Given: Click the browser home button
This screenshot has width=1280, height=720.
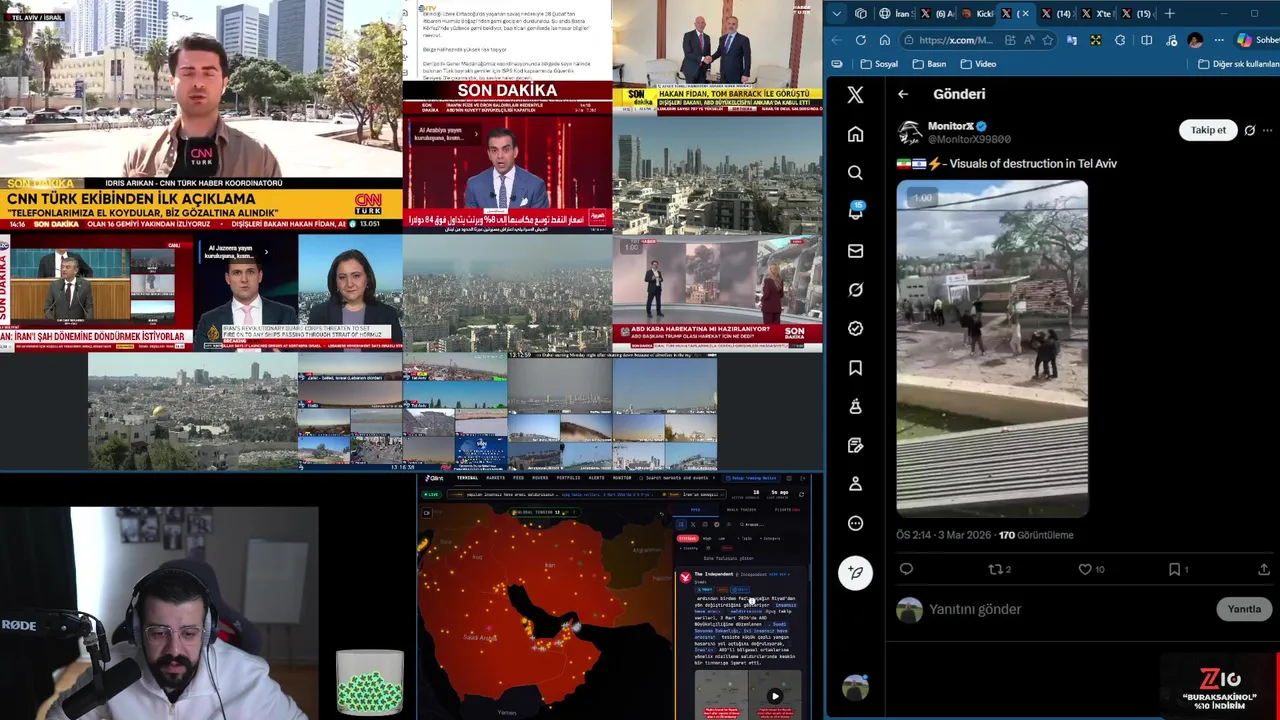Looking at the screenshot, I should 885,40.
